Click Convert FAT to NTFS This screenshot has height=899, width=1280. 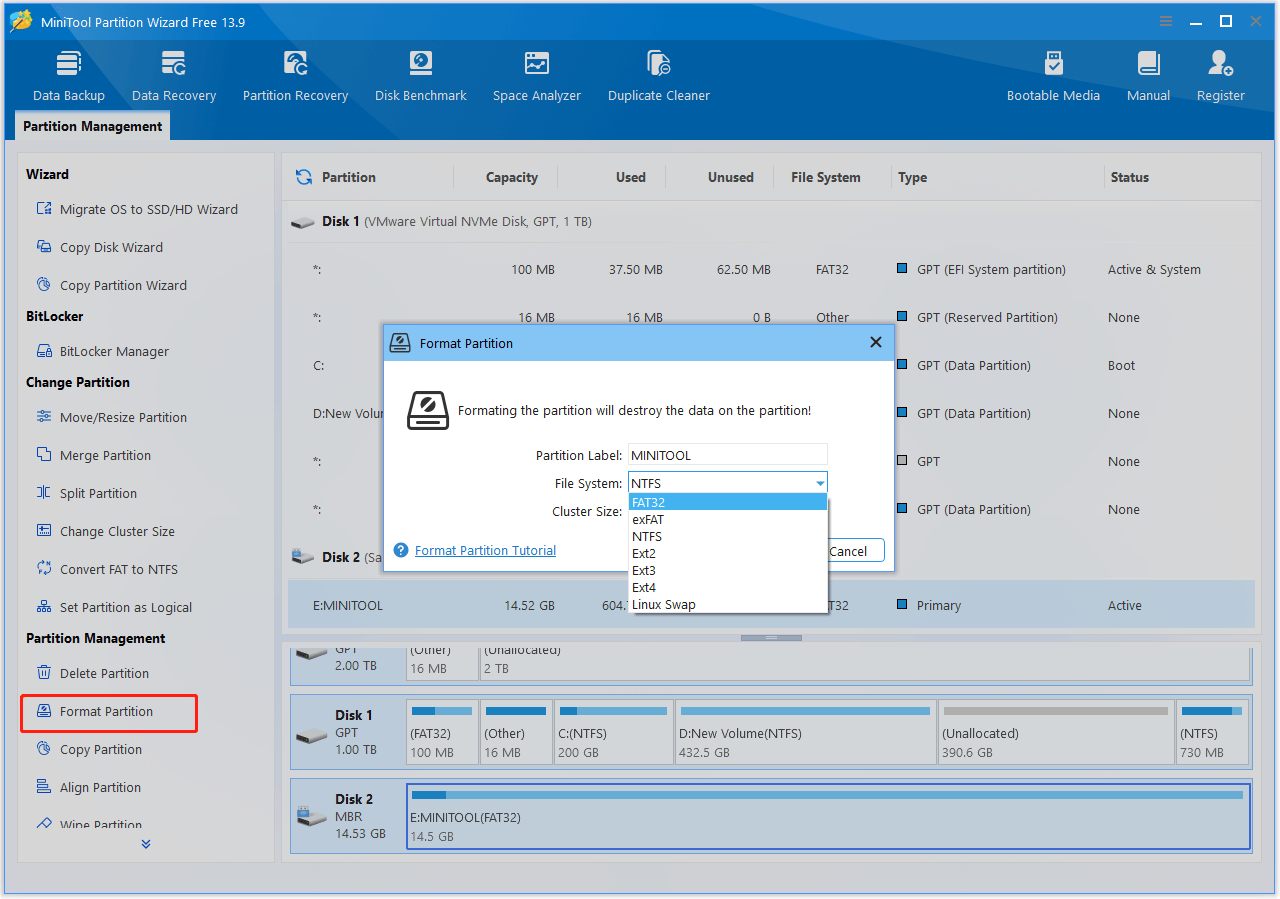106,569
